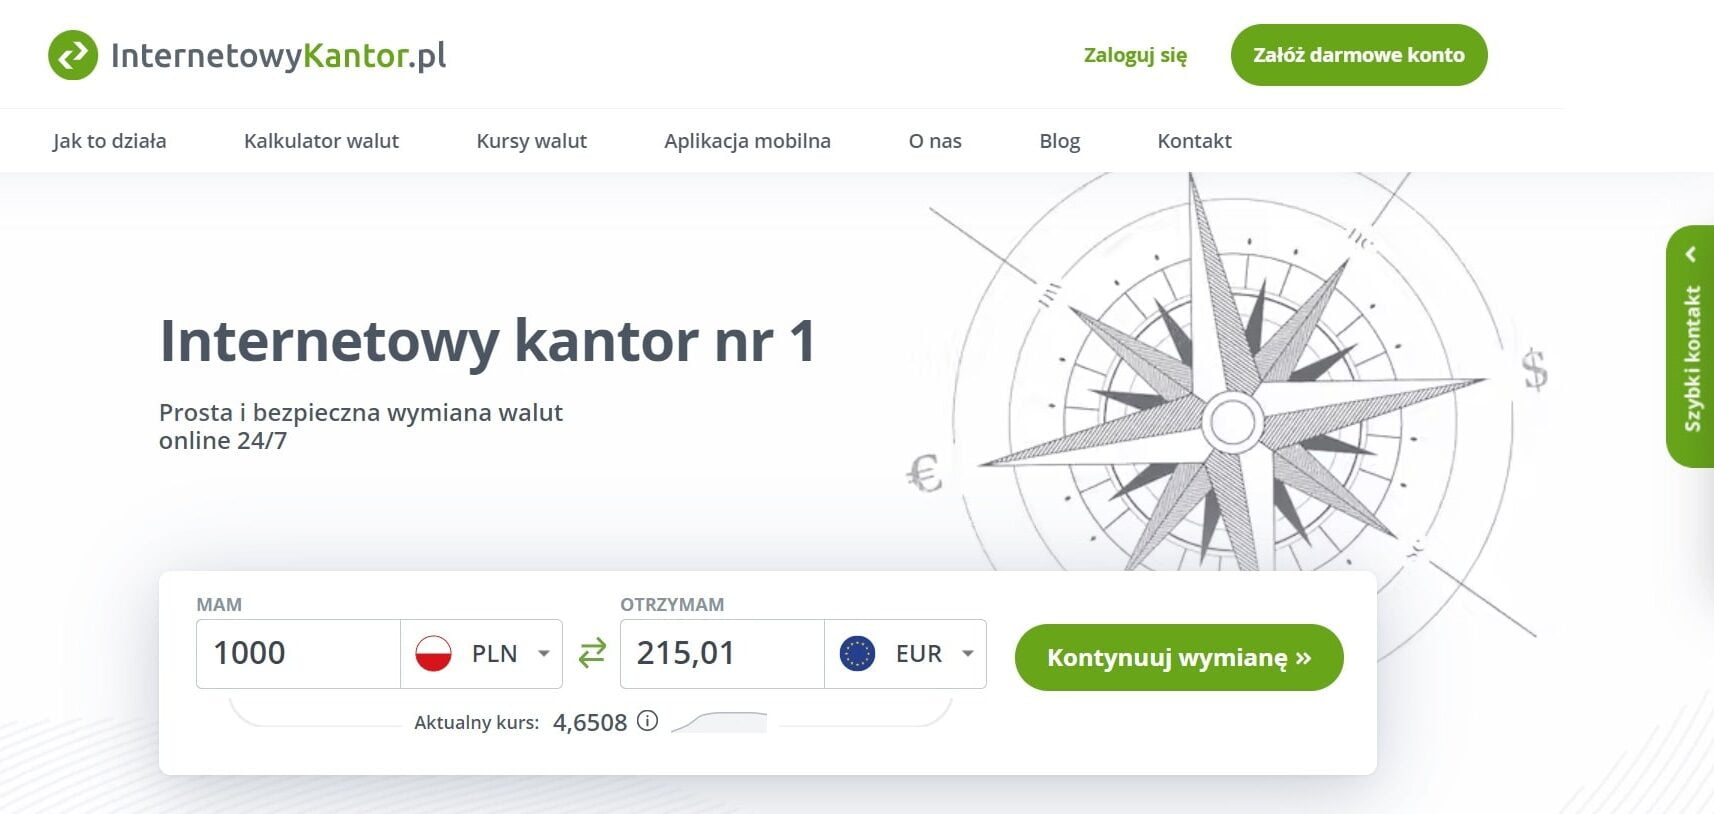
Task: Visit the Blog section
Action: (1059, 141)
